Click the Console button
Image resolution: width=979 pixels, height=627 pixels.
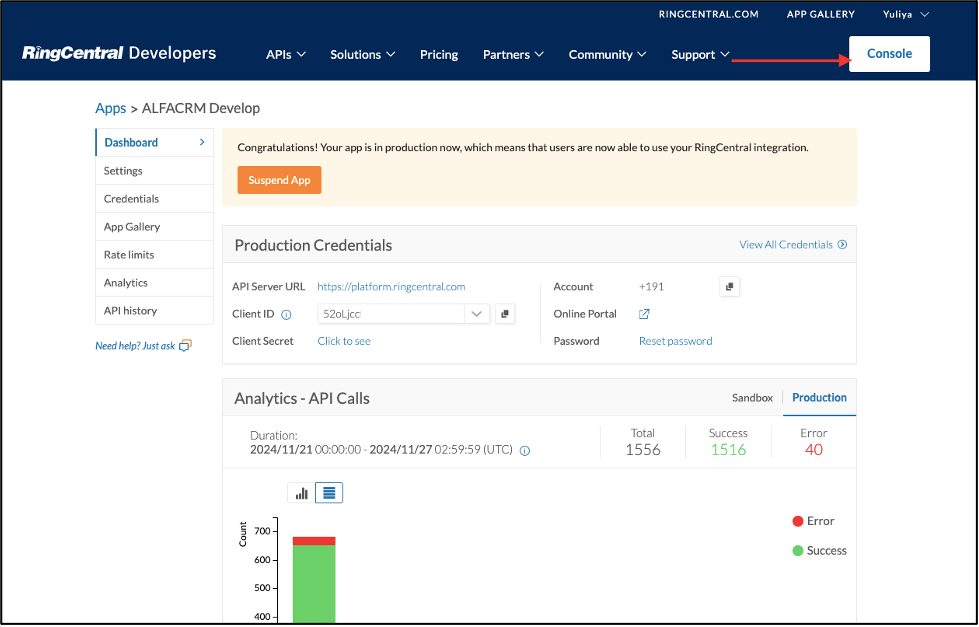[x=889, y=54]
